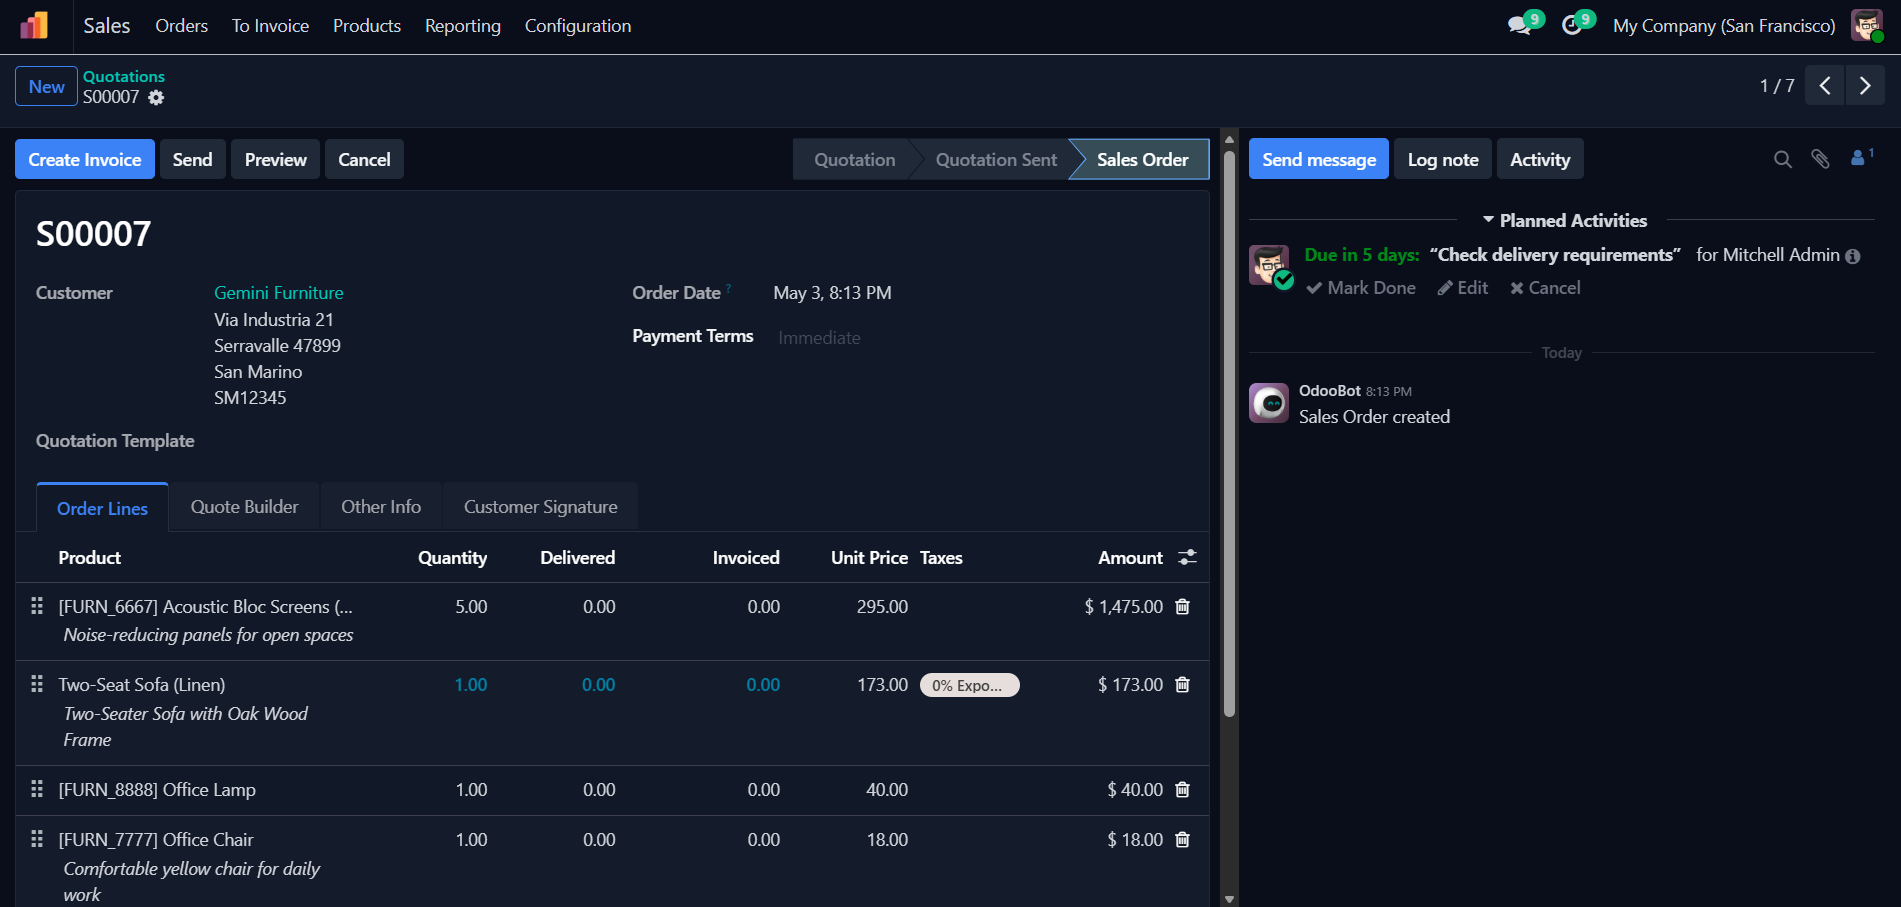Viewport: 1901px width, 907px height.
Task: Open the My Company (San Francisco) switcher
Action: [1724, 26]
